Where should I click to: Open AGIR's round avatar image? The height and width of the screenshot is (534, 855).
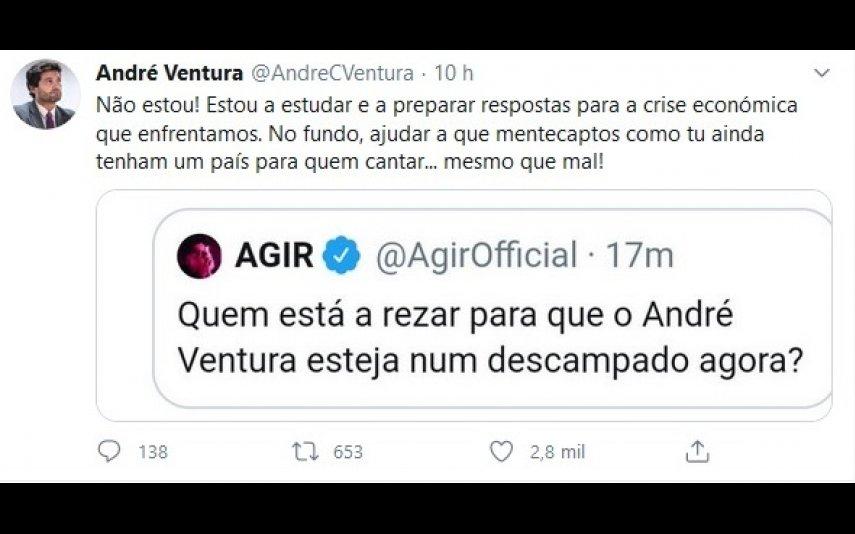click(199, 256)
